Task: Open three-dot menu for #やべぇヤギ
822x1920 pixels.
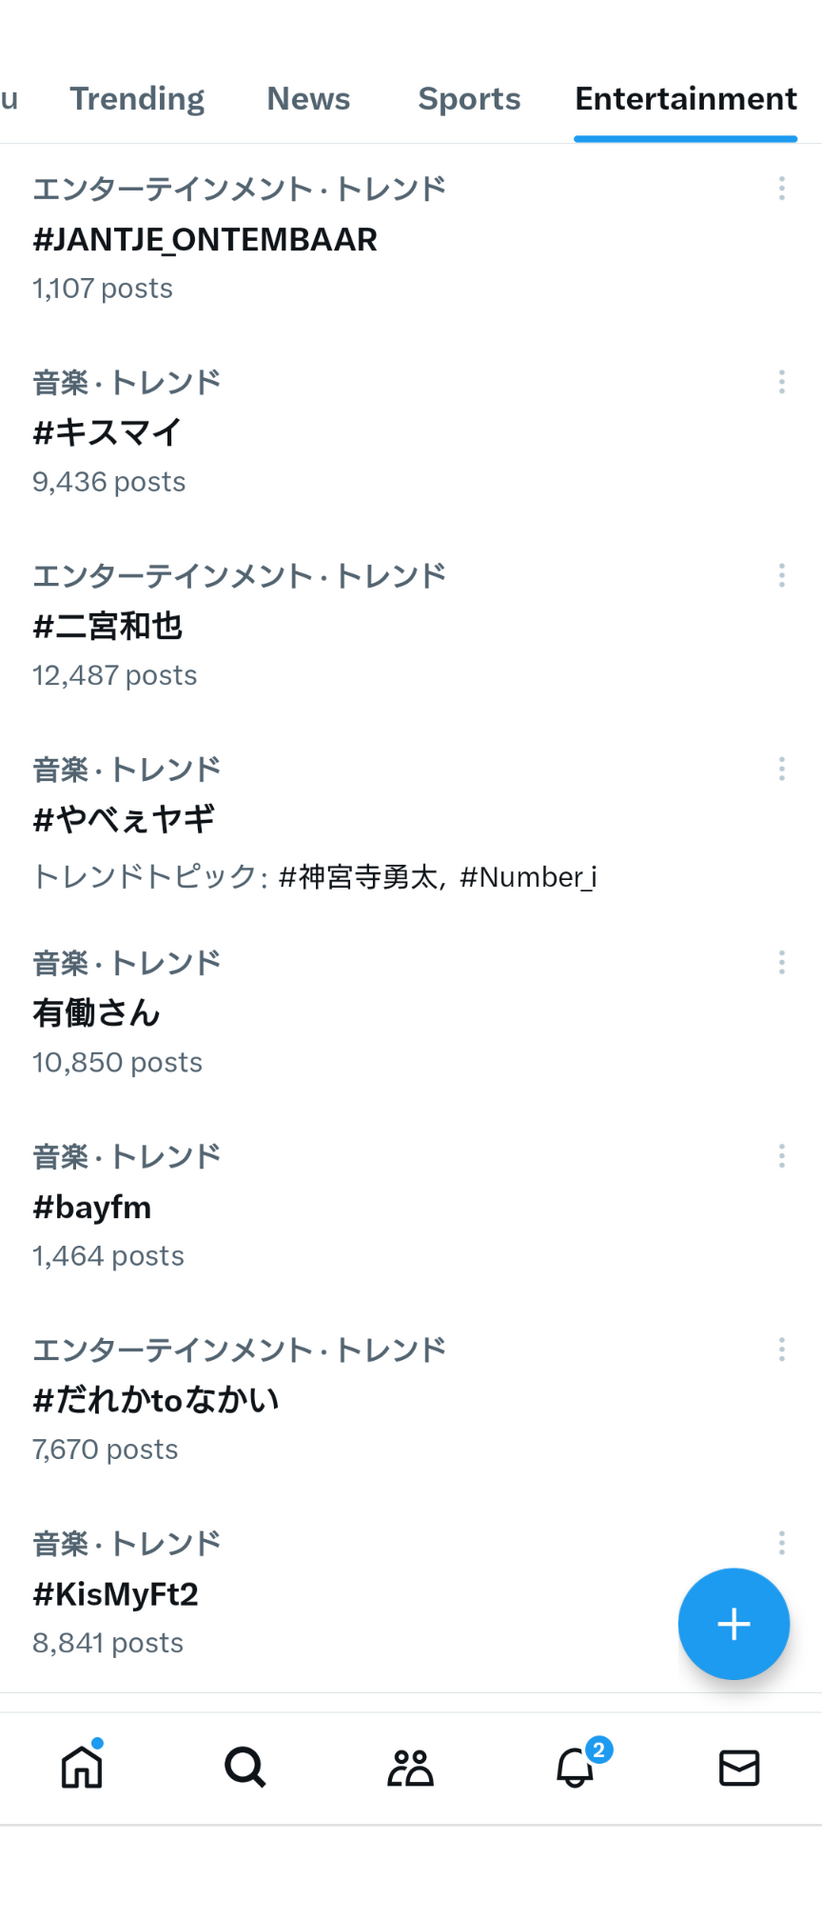Action: 782,769
